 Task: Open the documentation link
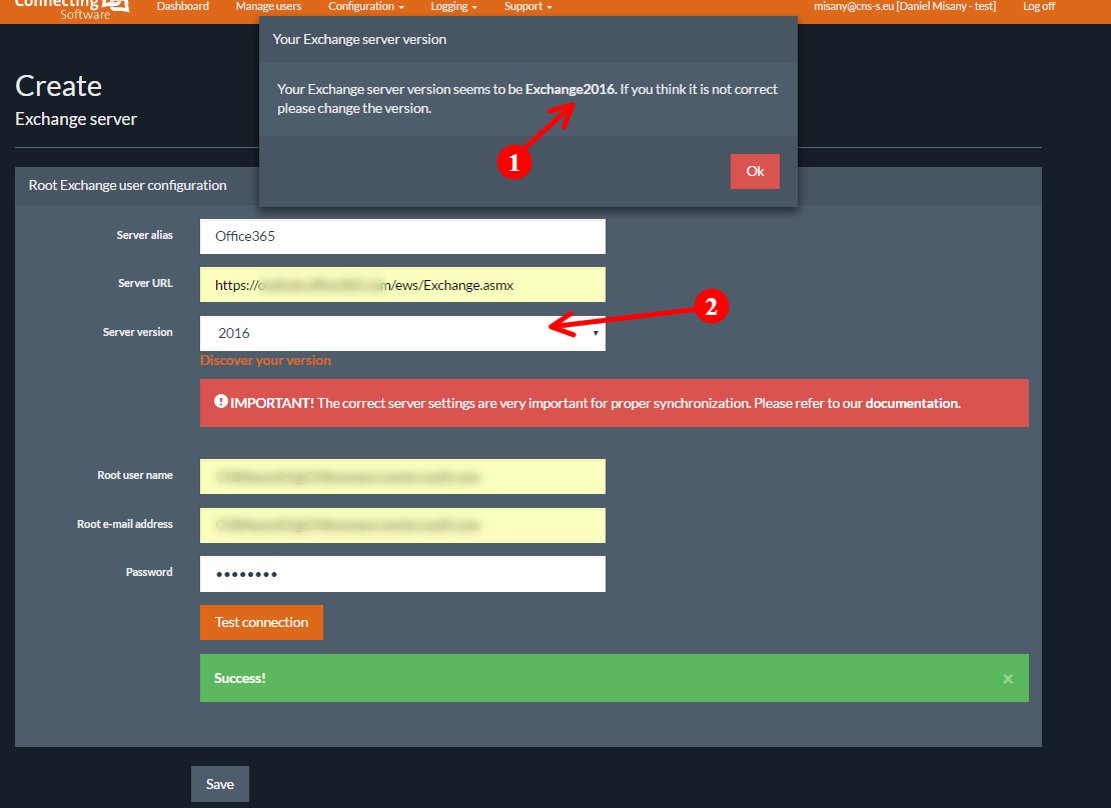(911, 403)
